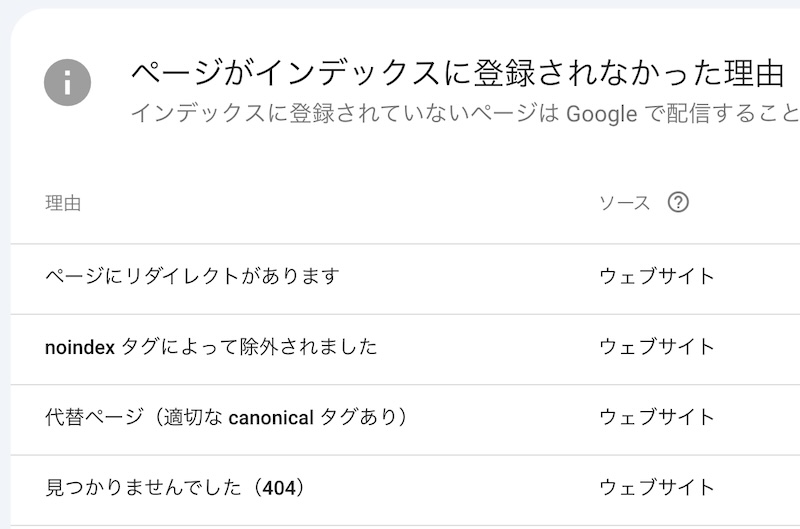Sort by the 理由 column header
Screen dimensions: 800x529
[63, 203]
